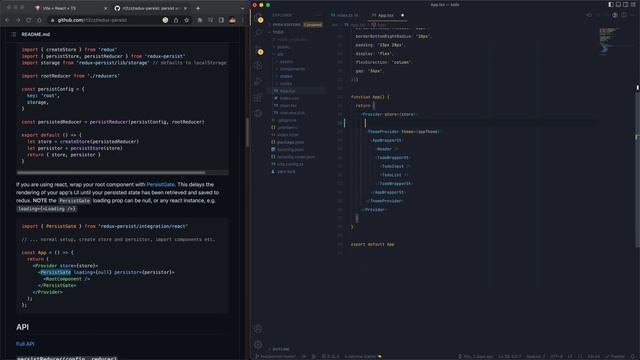This screenshot has height=360, width=640.
Task: Reload the GitHub page
Action: click(29, 20)
